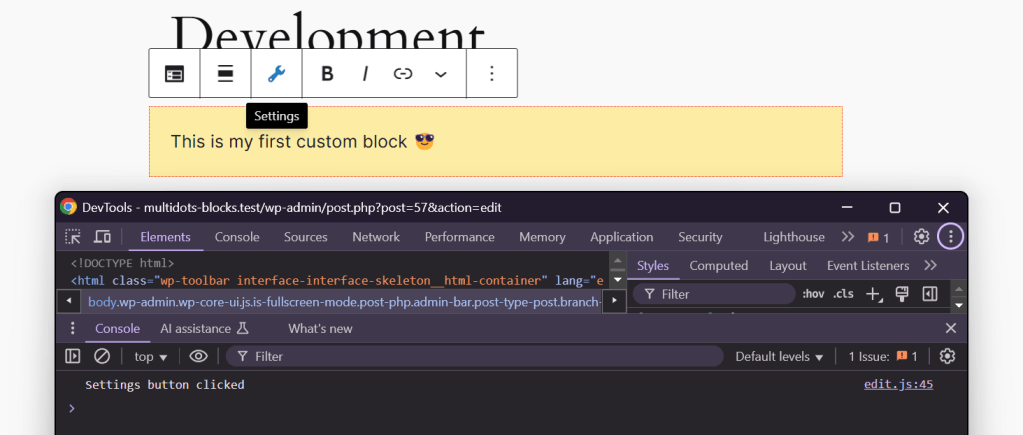Open the top JavaScript context dropdown
This screenshot has width=1023, height=435.
point(151,357)
